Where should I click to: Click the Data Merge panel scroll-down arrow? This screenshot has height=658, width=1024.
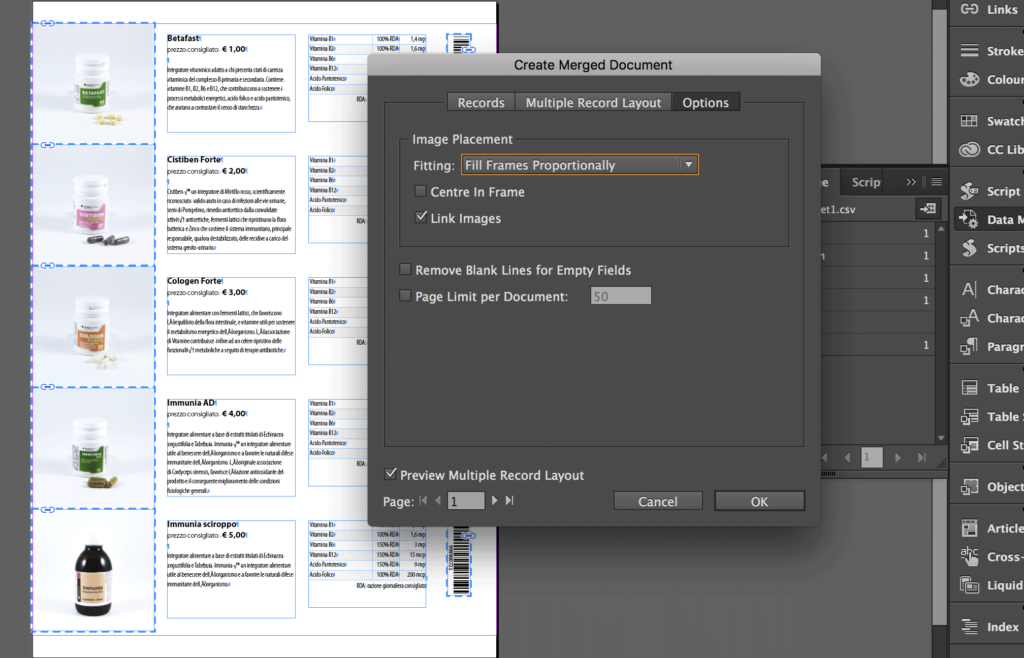pos(941,438)
